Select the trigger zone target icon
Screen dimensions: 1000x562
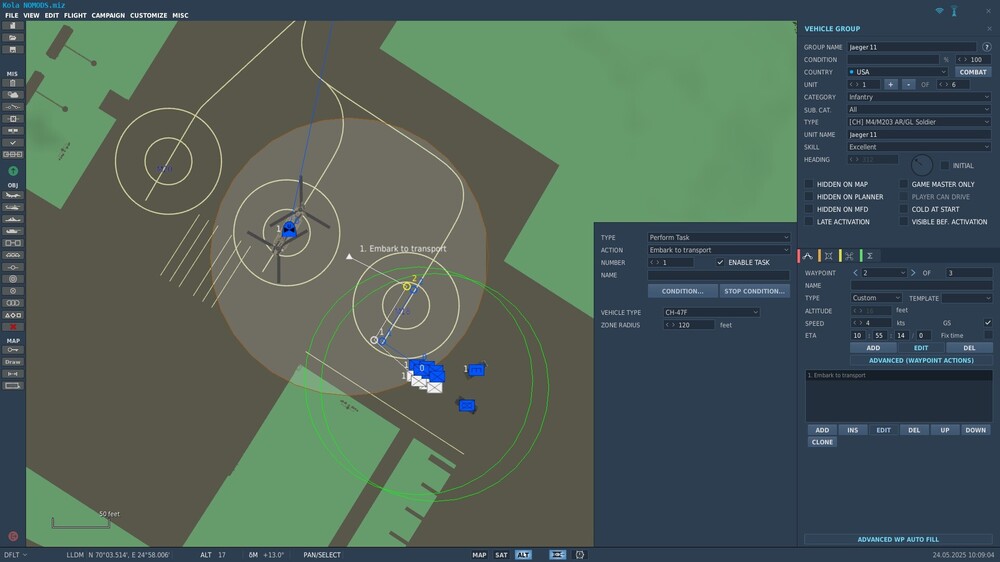[13, 279]
